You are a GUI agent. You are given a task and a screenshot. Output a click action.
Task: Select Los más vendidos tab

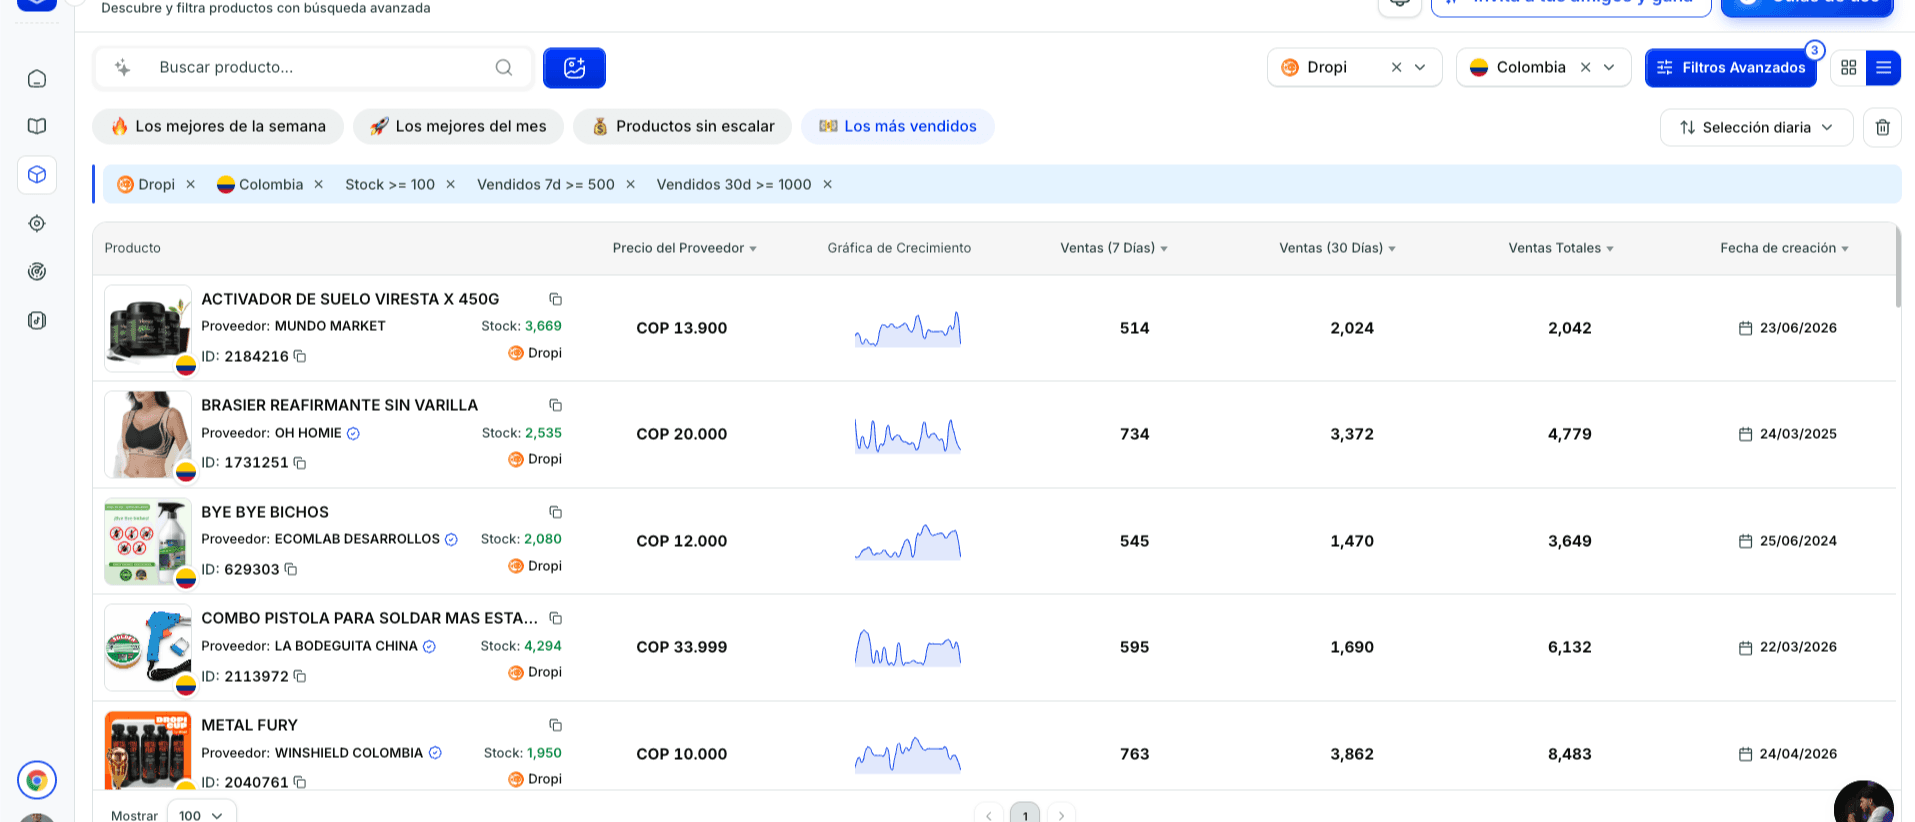coord(898,126)
